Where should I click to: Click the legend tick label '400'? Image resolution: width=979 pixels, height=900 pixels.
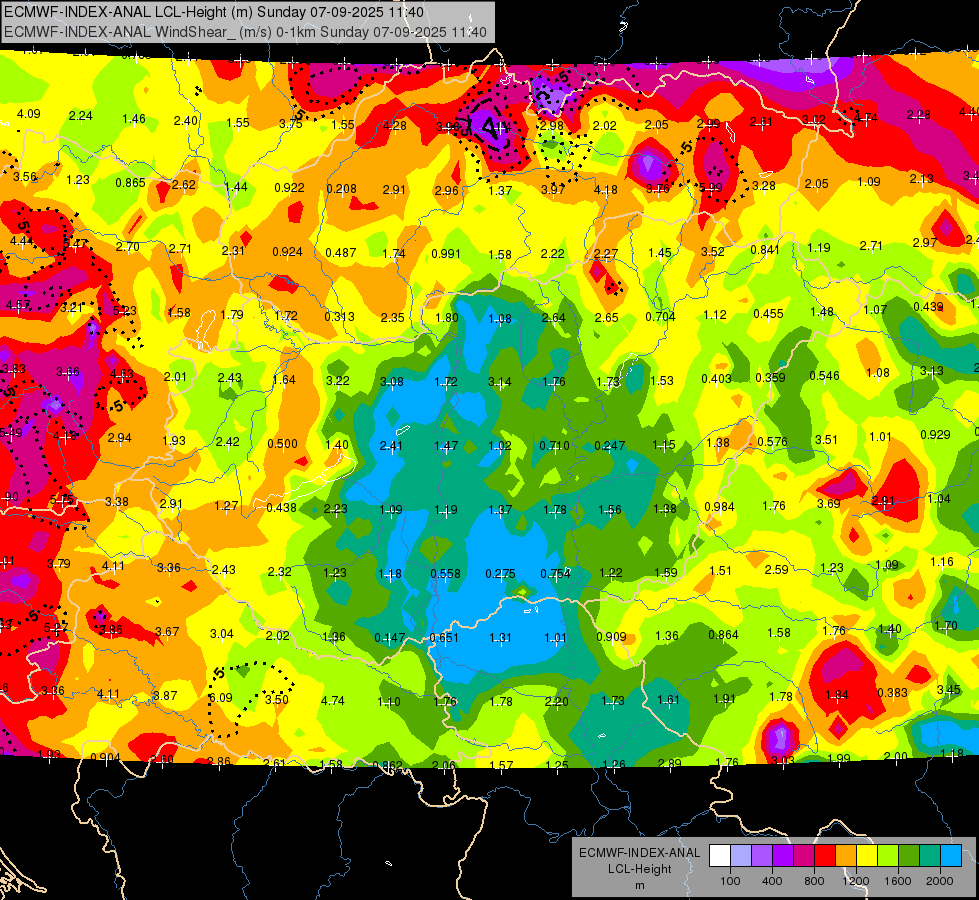click(x=772, y=881)
